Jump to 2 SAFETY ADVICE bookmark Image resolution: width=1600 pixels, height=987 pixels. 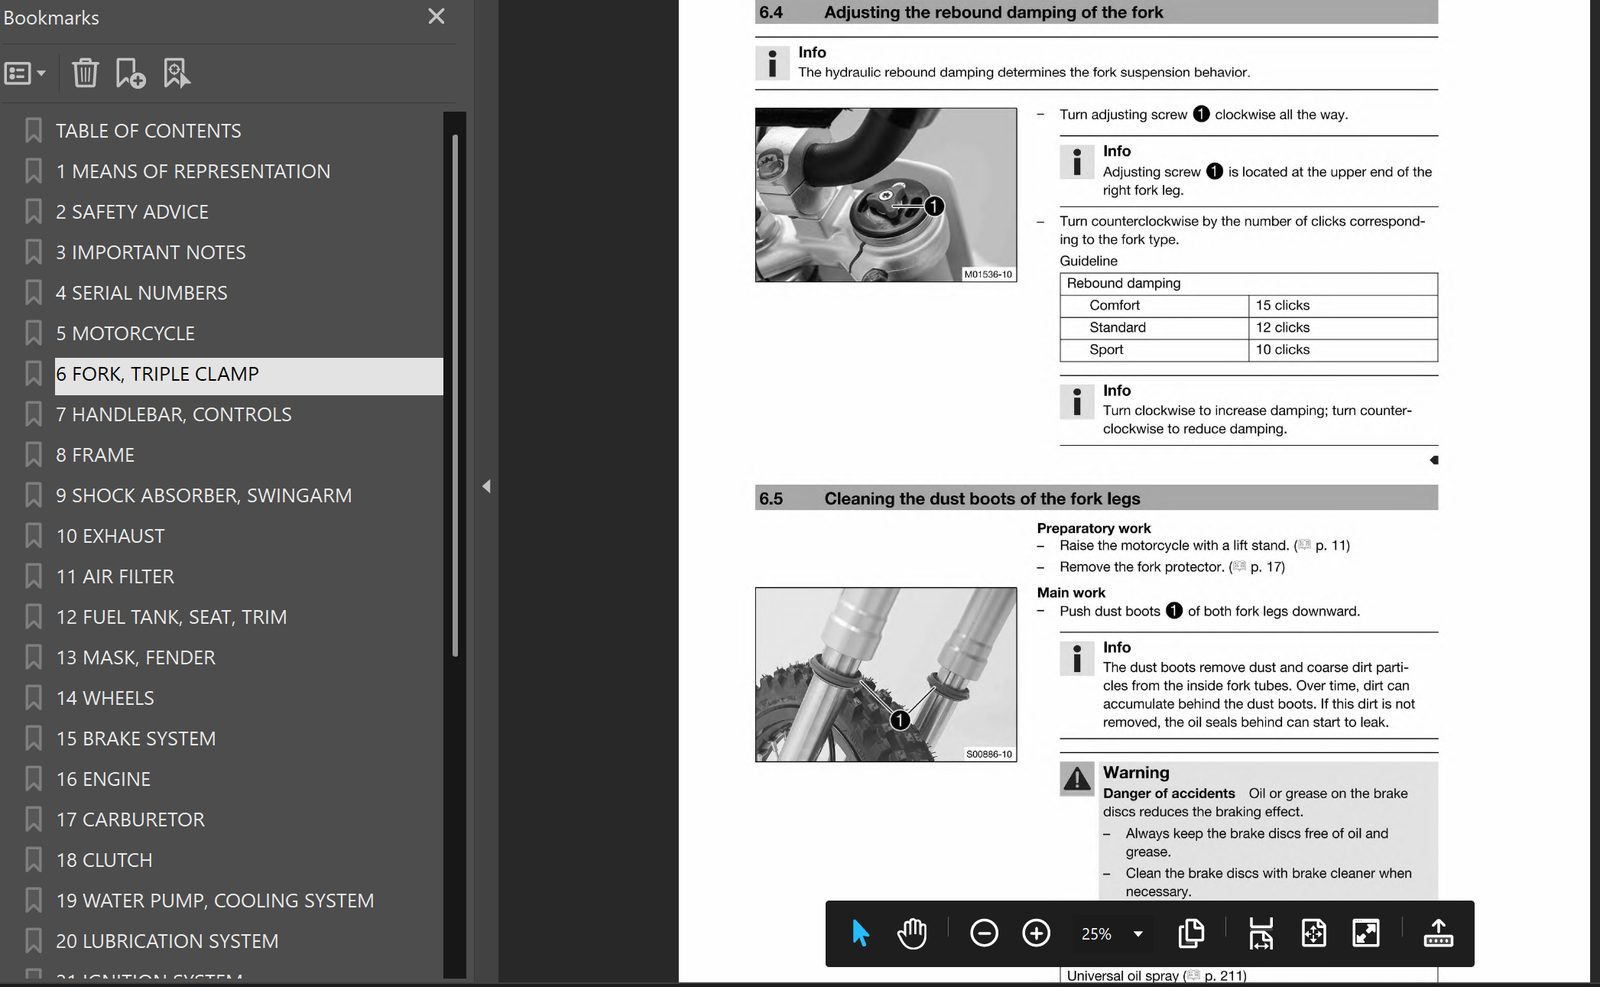coord(132,212)
